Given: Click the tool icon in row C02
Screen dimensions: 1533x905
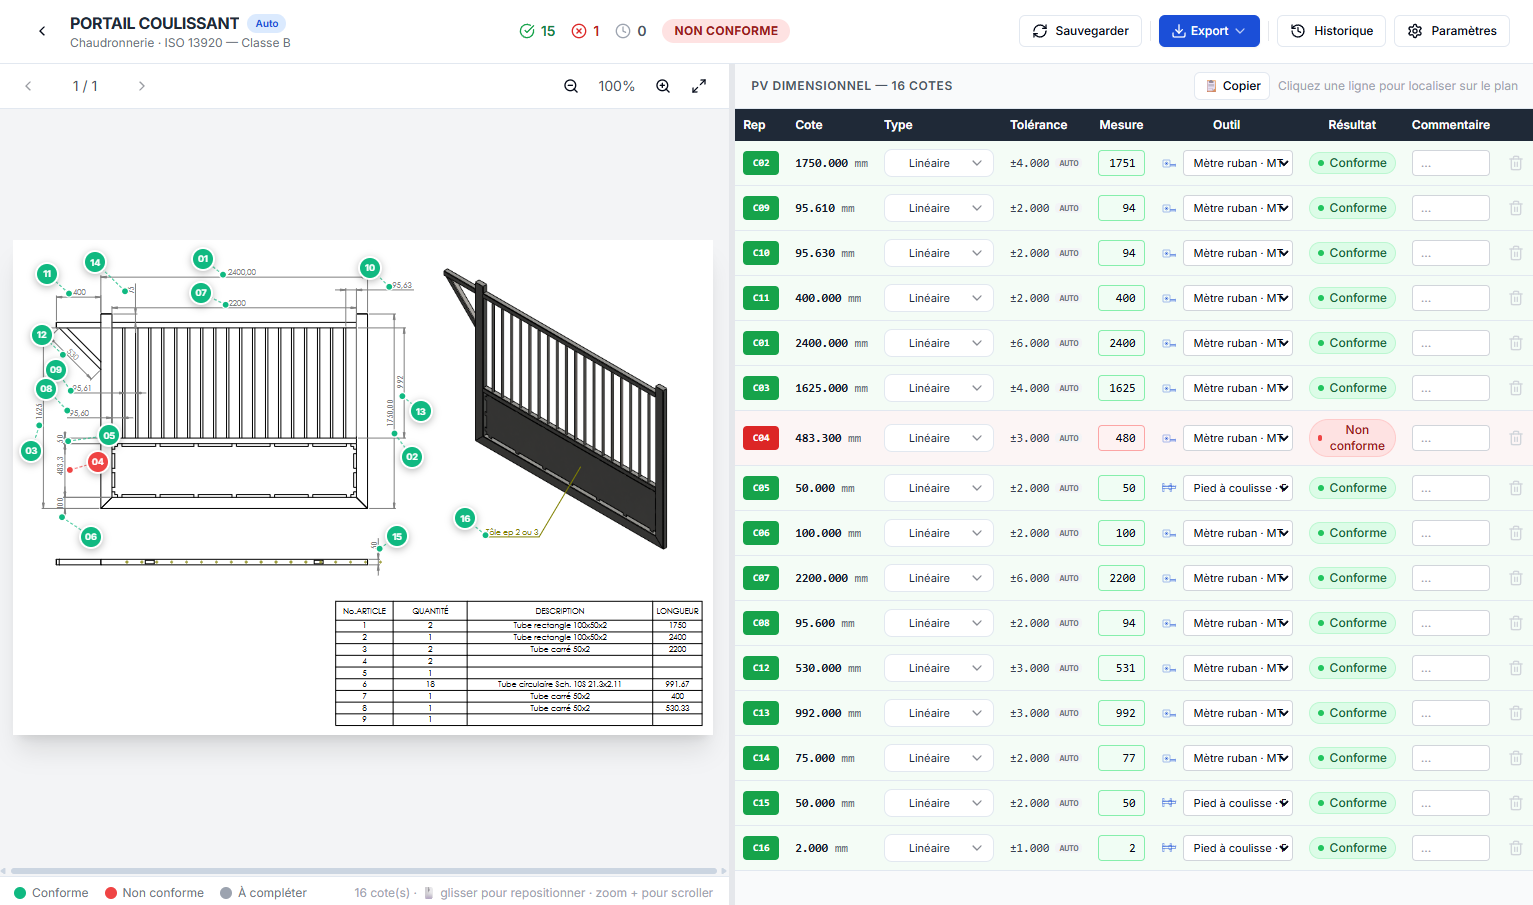Looking at the screenshot, I should (1168, 163).
